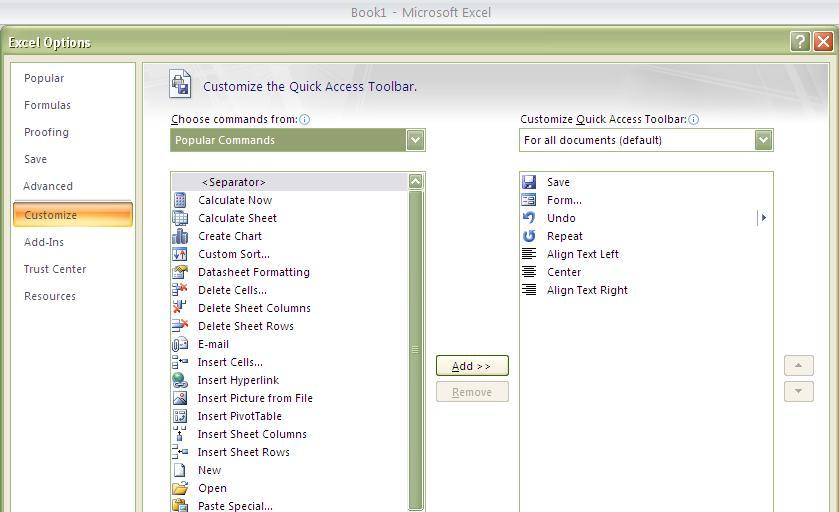The image size is (839, 512).
Task: Select the Create Chart icon
Action: 180,236
